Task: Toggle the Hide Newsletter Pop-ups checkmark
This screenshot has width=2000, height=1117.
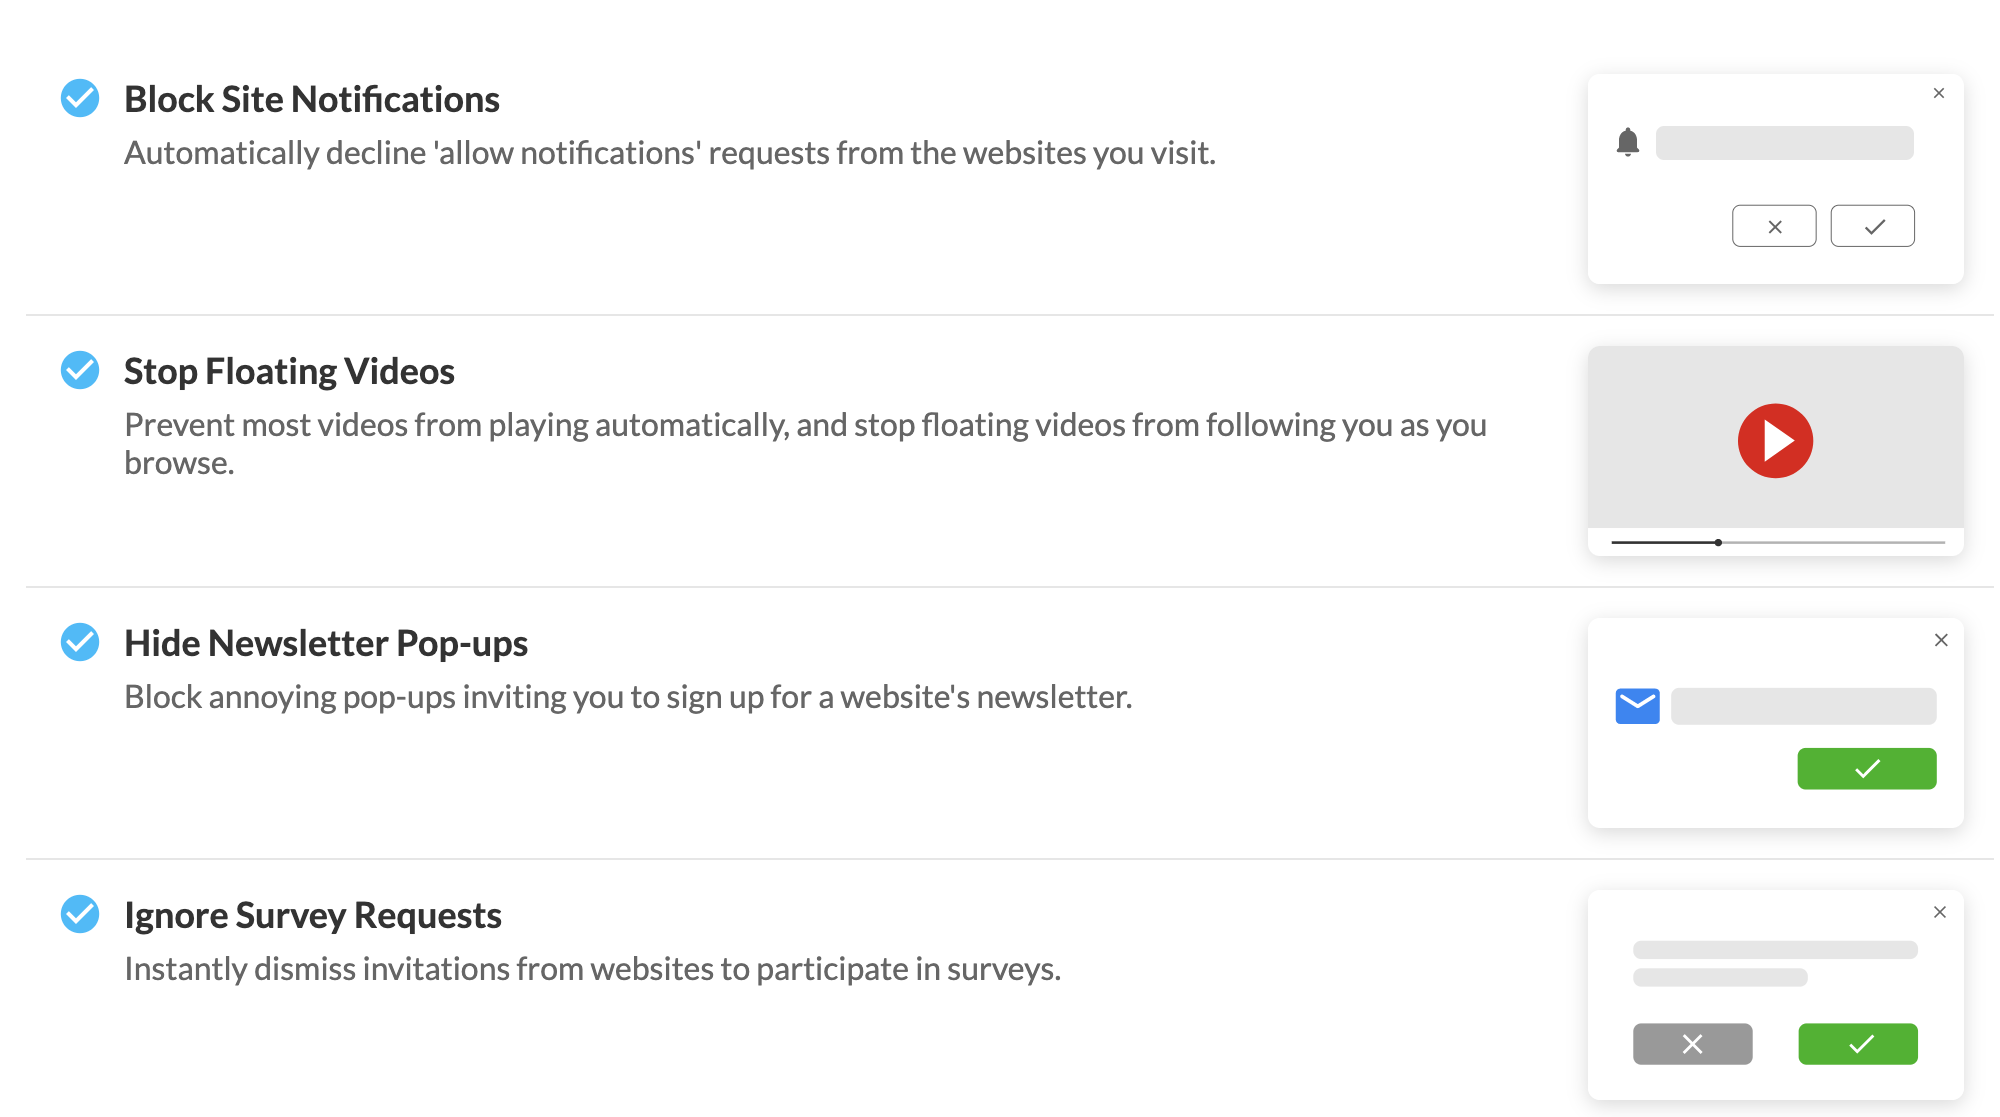Action: 80,642
